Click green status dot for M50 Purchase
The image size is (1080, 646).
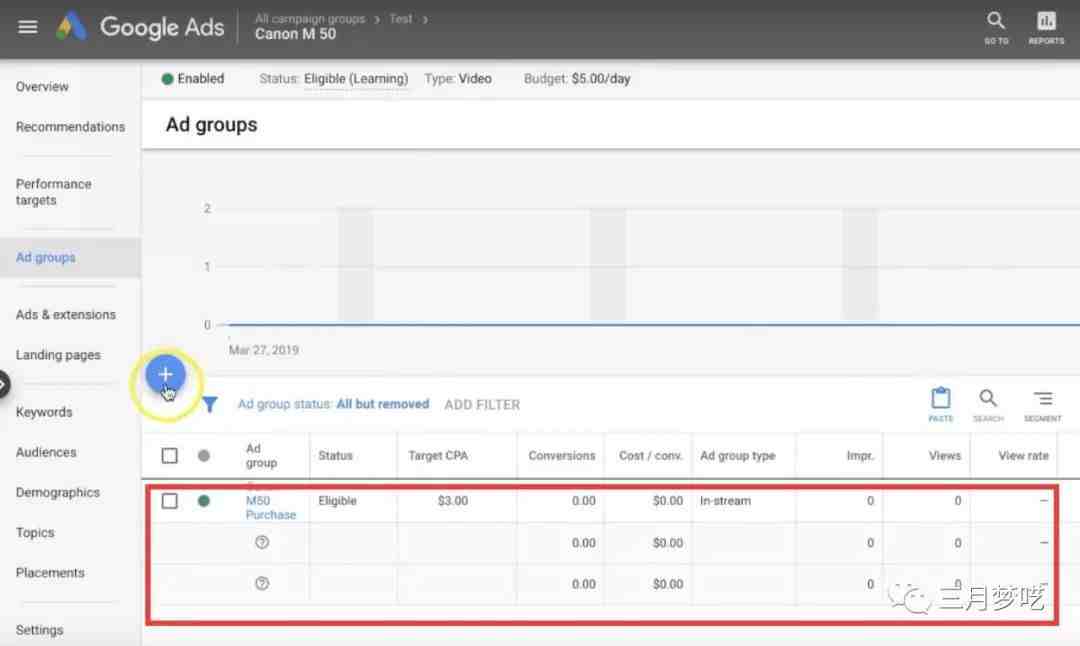pos(204,501)
